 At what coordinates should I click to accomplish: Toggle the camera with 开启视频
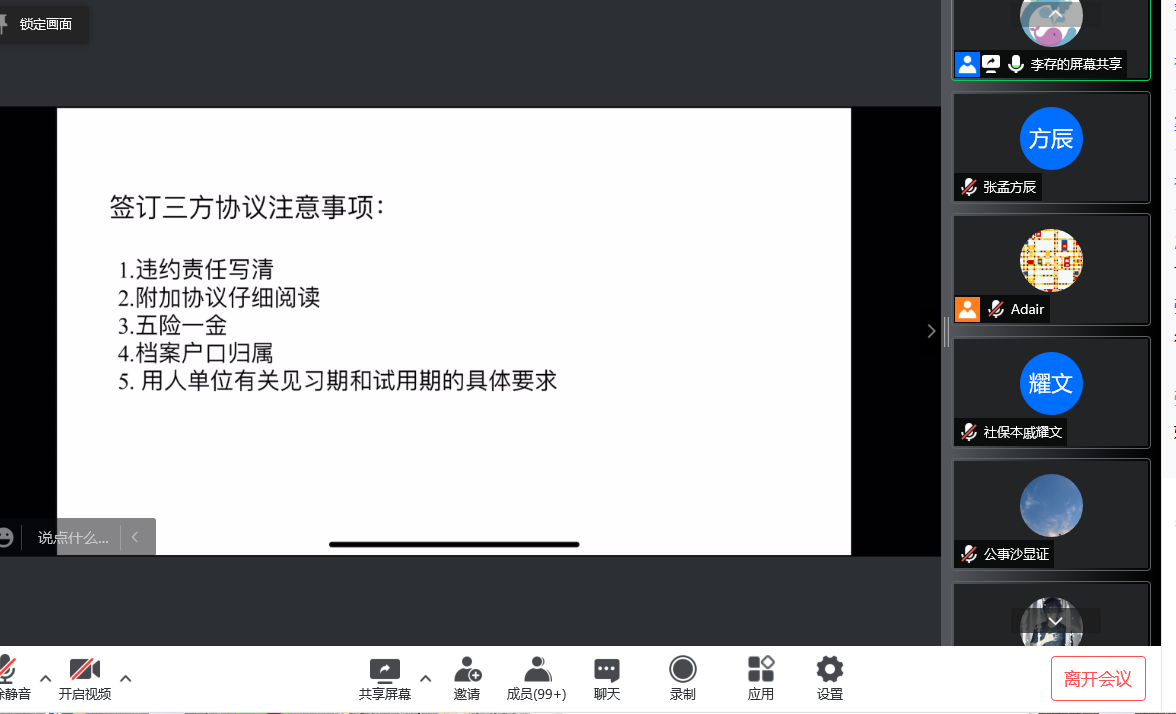[85, 671]
